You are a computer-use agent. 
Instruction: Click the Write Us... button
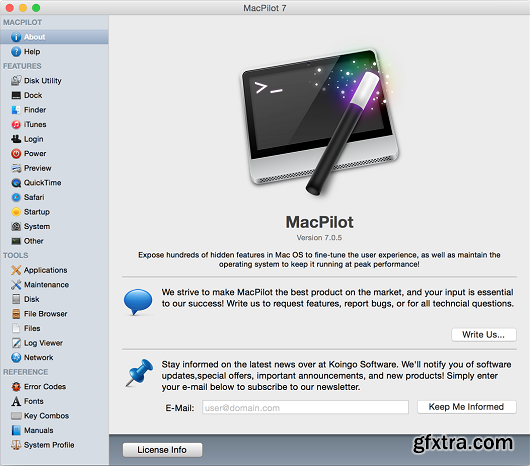[484, 335]
